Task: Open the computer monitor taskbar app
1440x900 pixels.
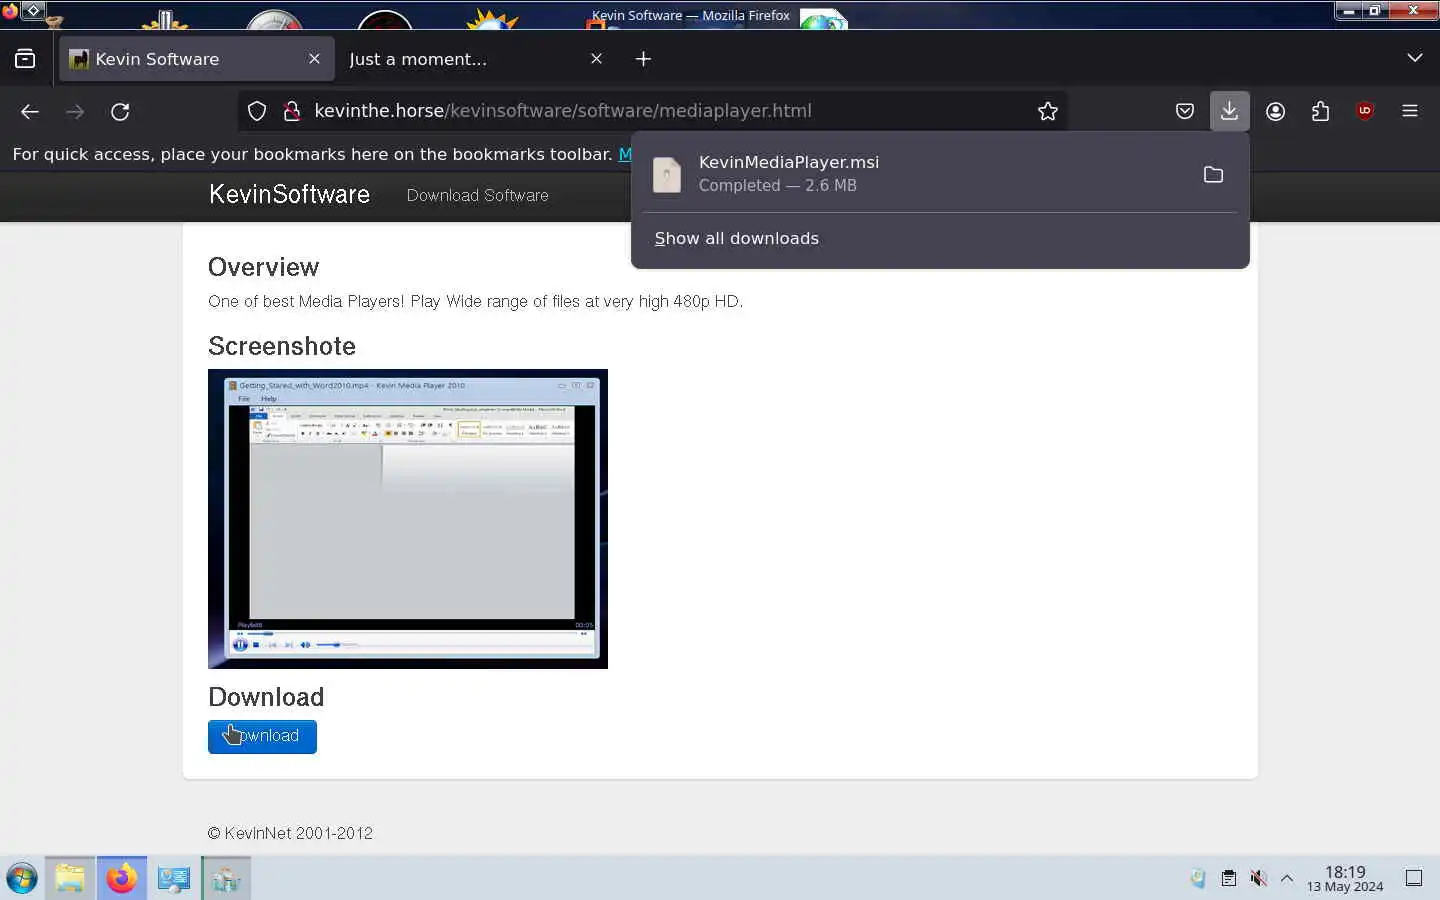Action: coord(174,878)
